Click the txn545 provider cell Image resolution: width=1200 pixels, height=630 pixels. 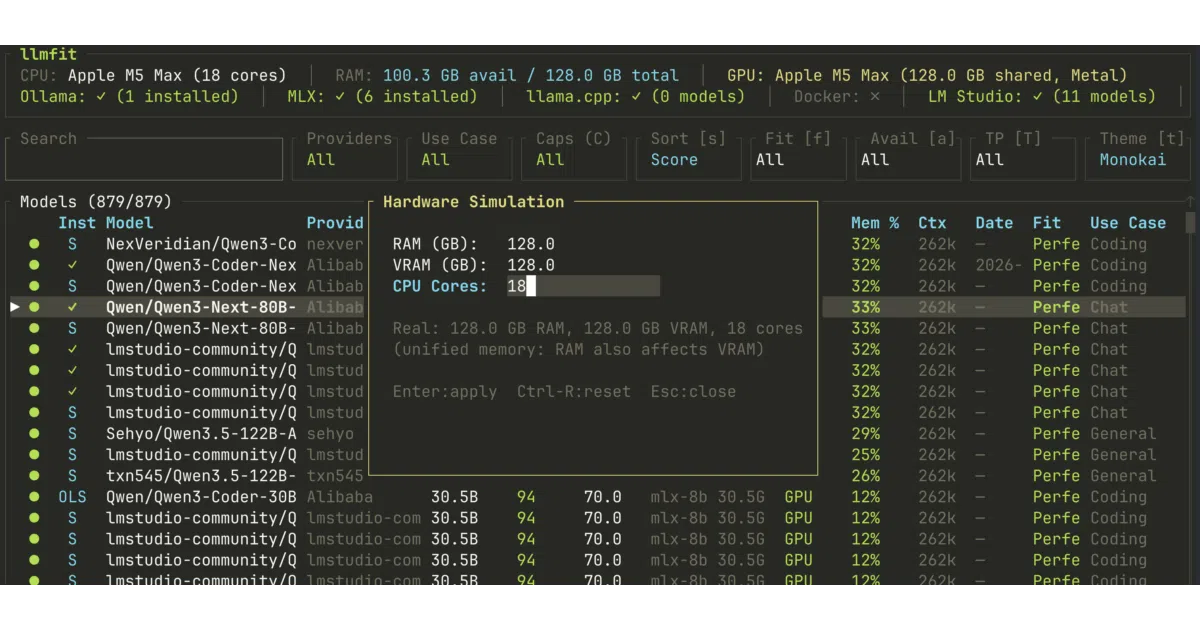[x=335, y=475]
